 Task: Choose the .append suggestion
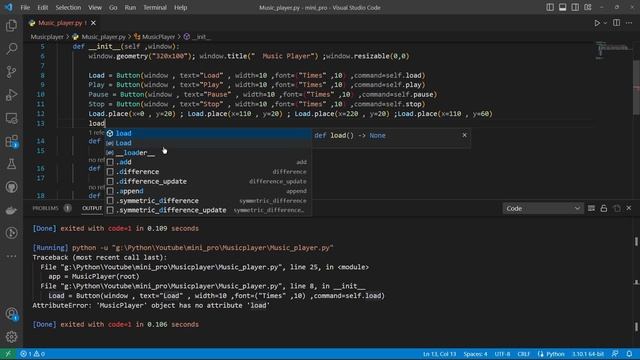click(208, 191)
